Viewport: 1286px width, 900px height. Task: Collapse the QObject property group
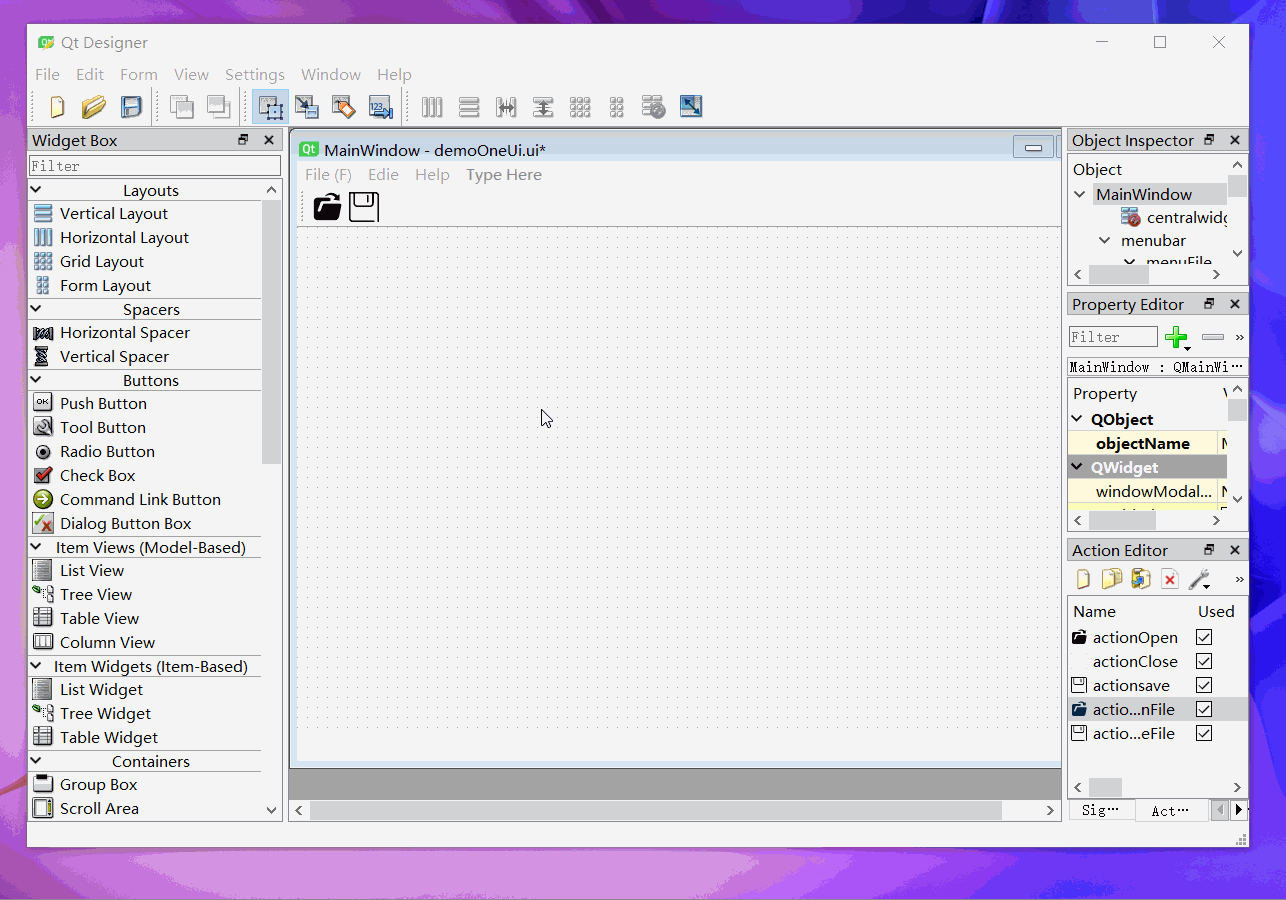click(x=1078, y=419)
